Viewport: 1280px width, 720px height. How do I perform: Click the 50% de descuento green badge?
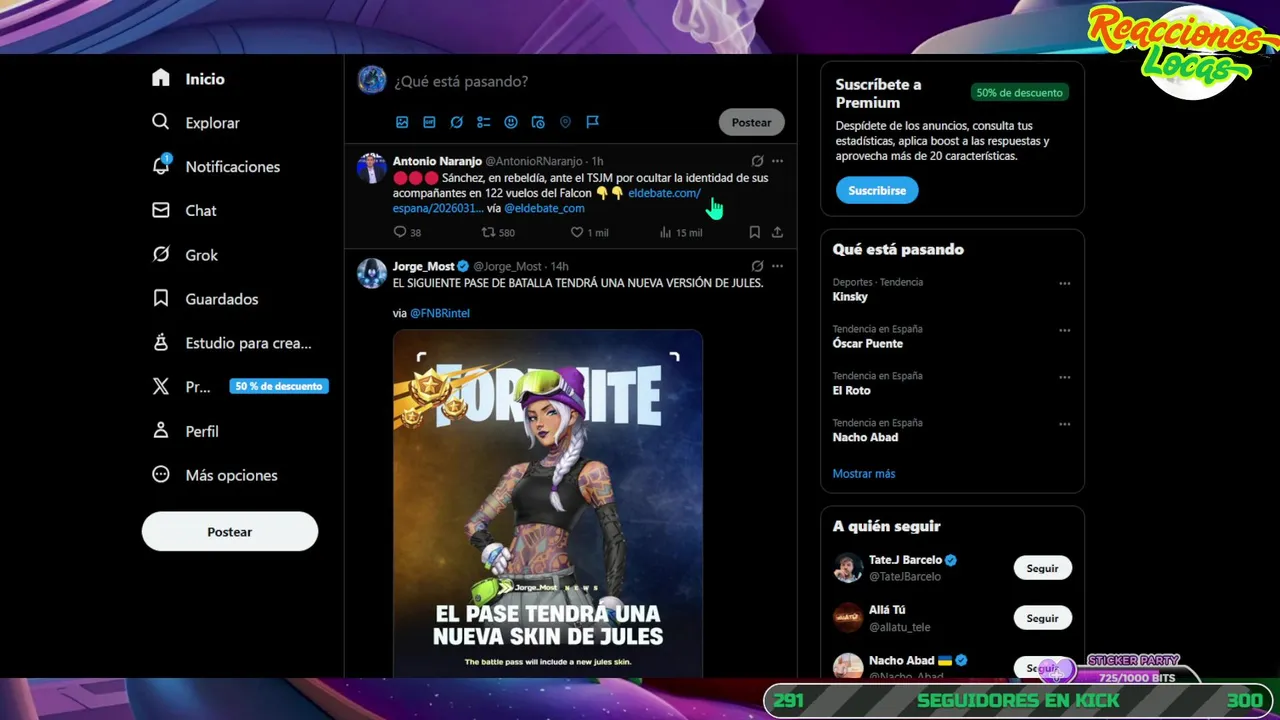1019,92
